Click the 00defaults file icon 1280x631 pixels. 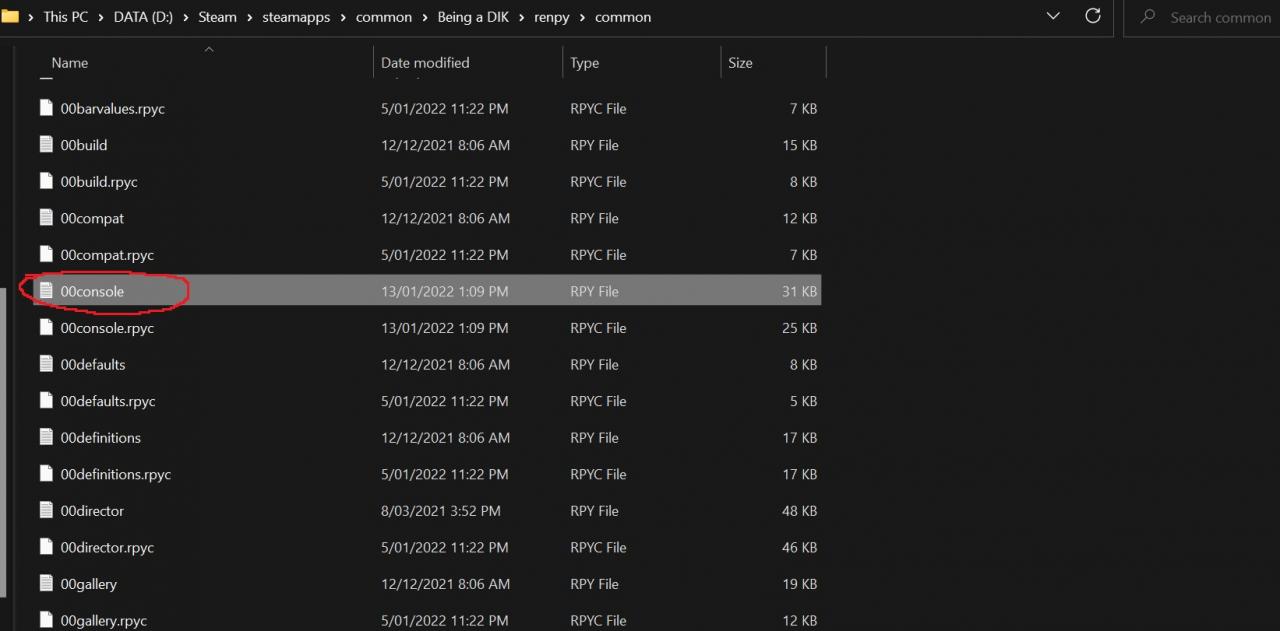[46, 364]
